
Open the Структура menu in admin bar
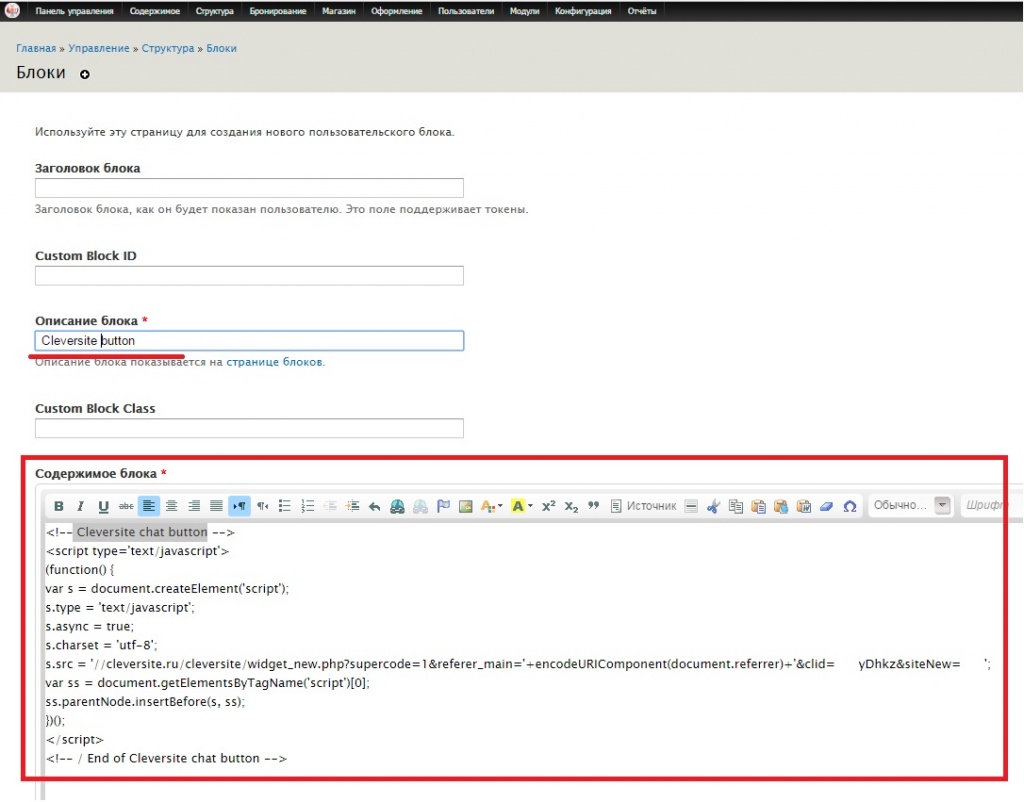coord(215,12)
